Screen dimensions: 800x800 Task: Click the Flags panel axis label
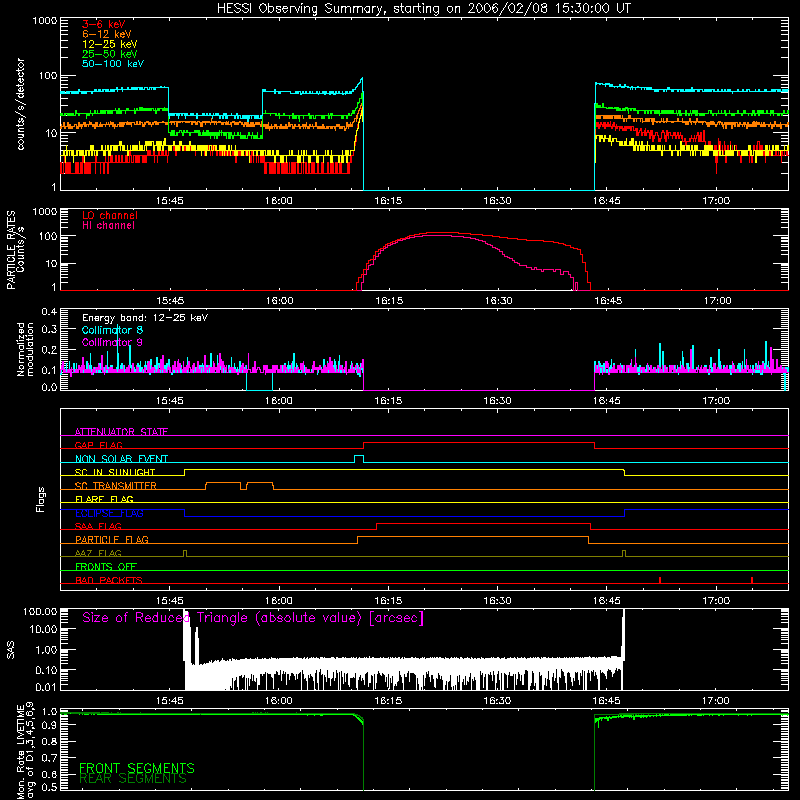coord(41,499)
